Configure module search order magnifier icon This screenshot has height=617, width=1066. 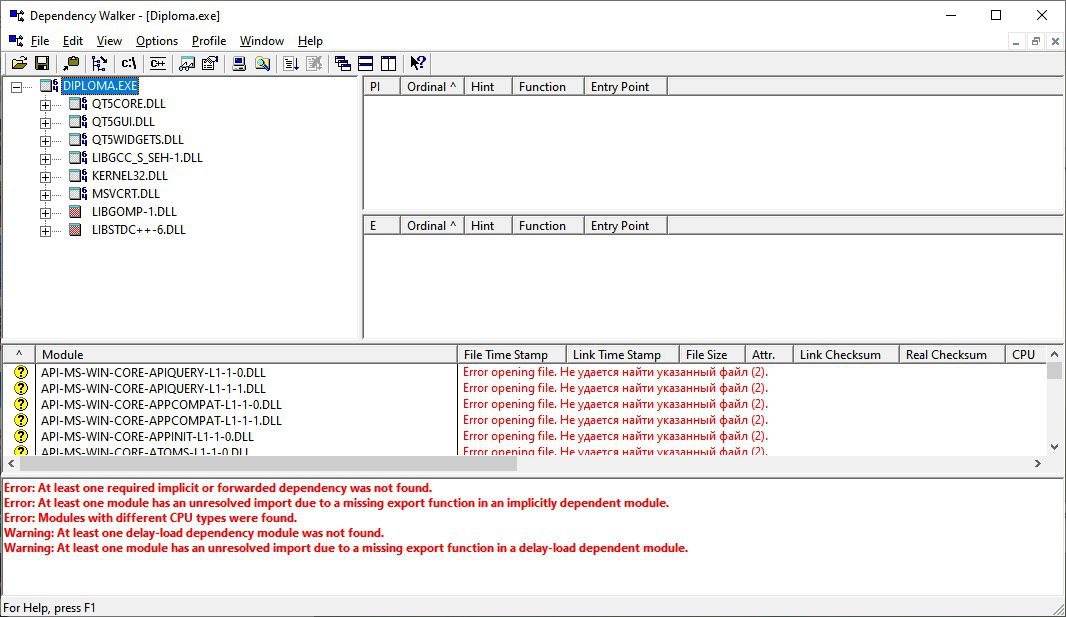(x=262, y=63)
